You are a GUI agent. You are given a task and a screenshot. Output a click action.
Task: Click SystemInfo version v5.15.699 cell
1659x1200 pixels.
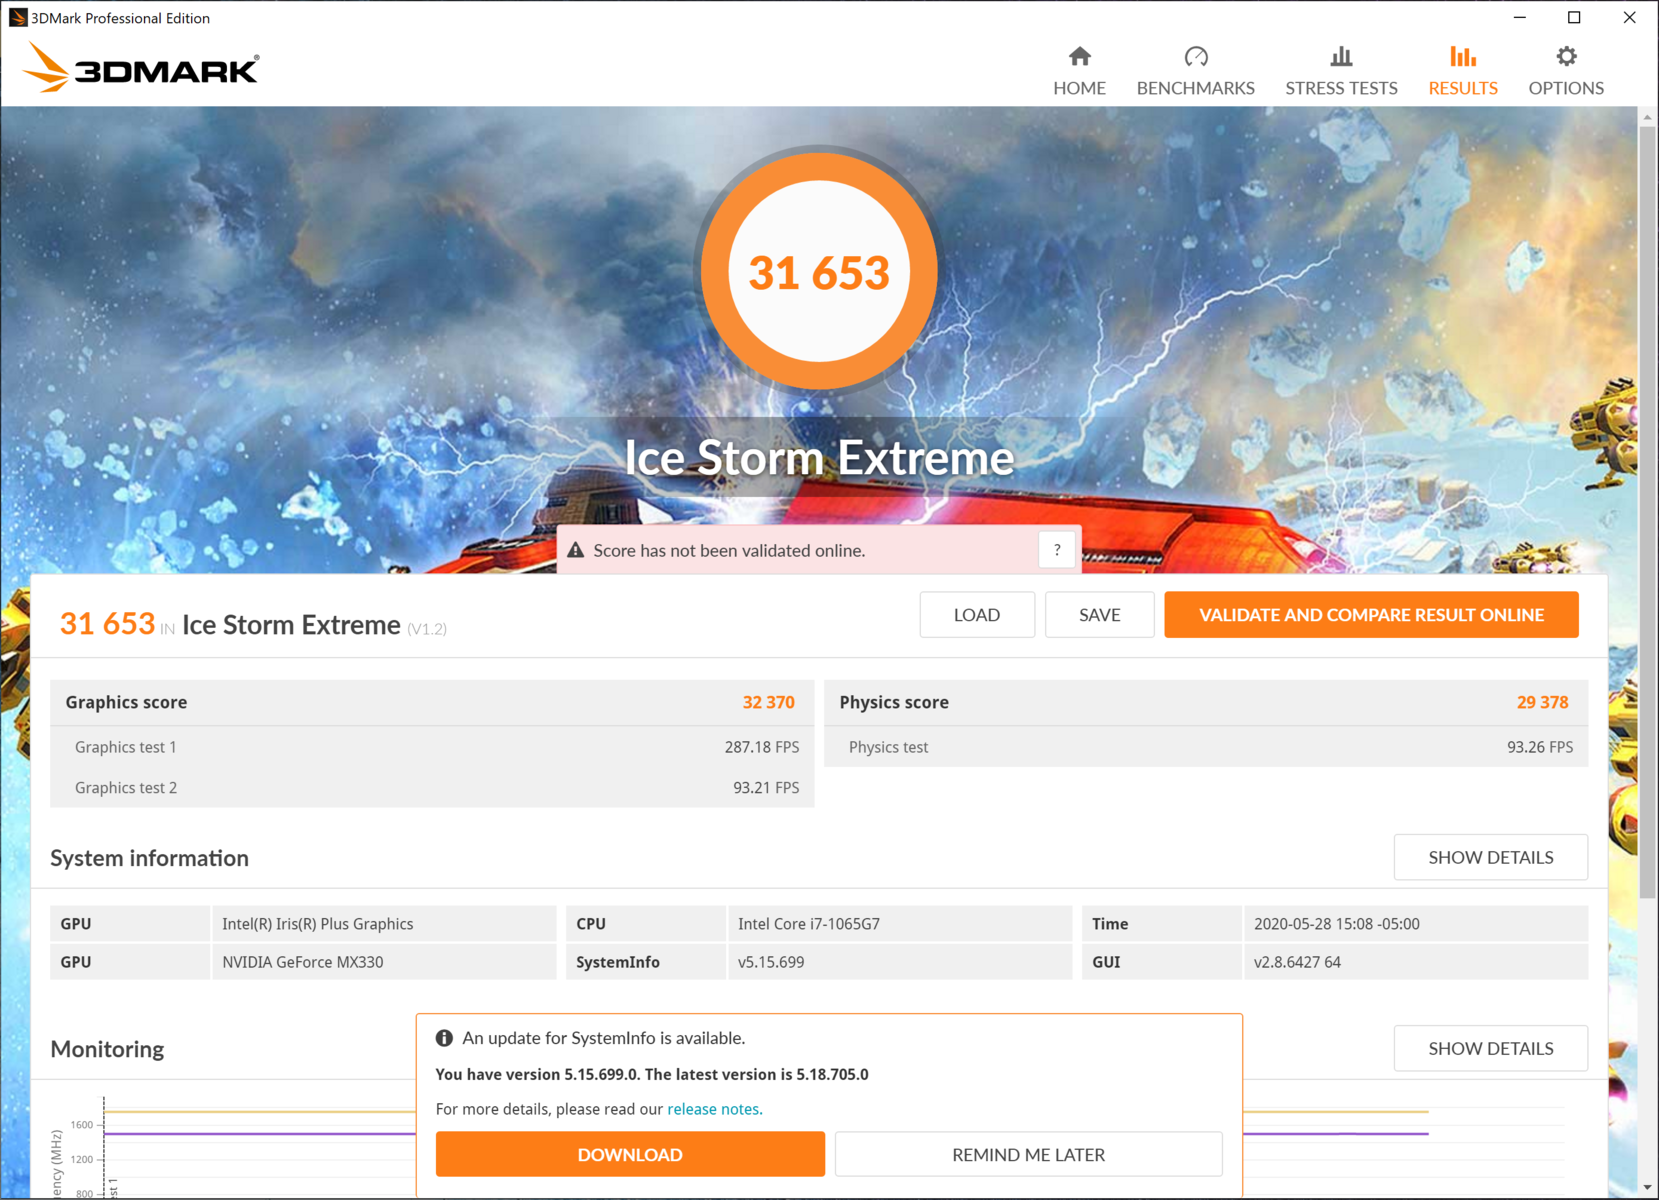point(900,962)
